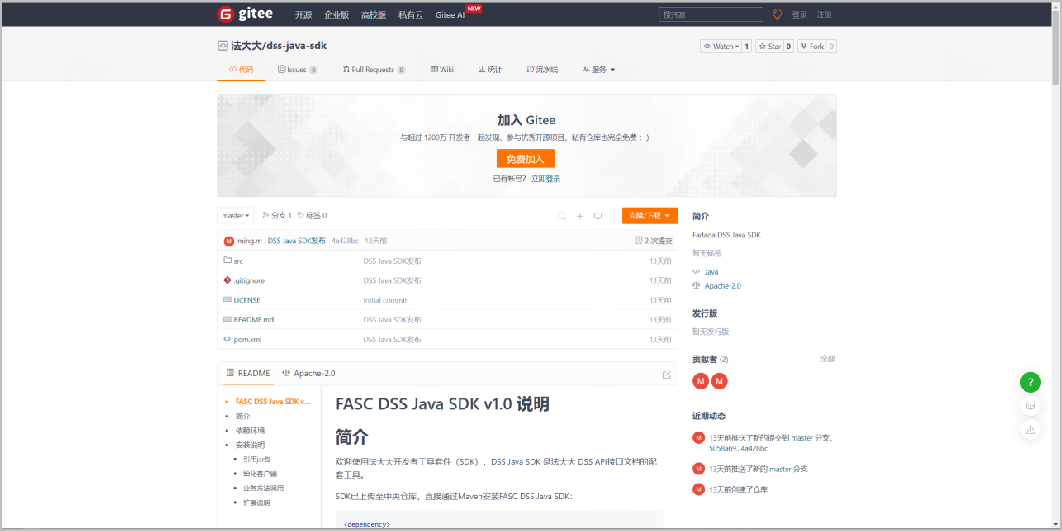Viewport: 1062px width, 531px height.
Task: Click the avatar beside the created-repository activity
Action: pyautogui.click(x=698, y=488)
